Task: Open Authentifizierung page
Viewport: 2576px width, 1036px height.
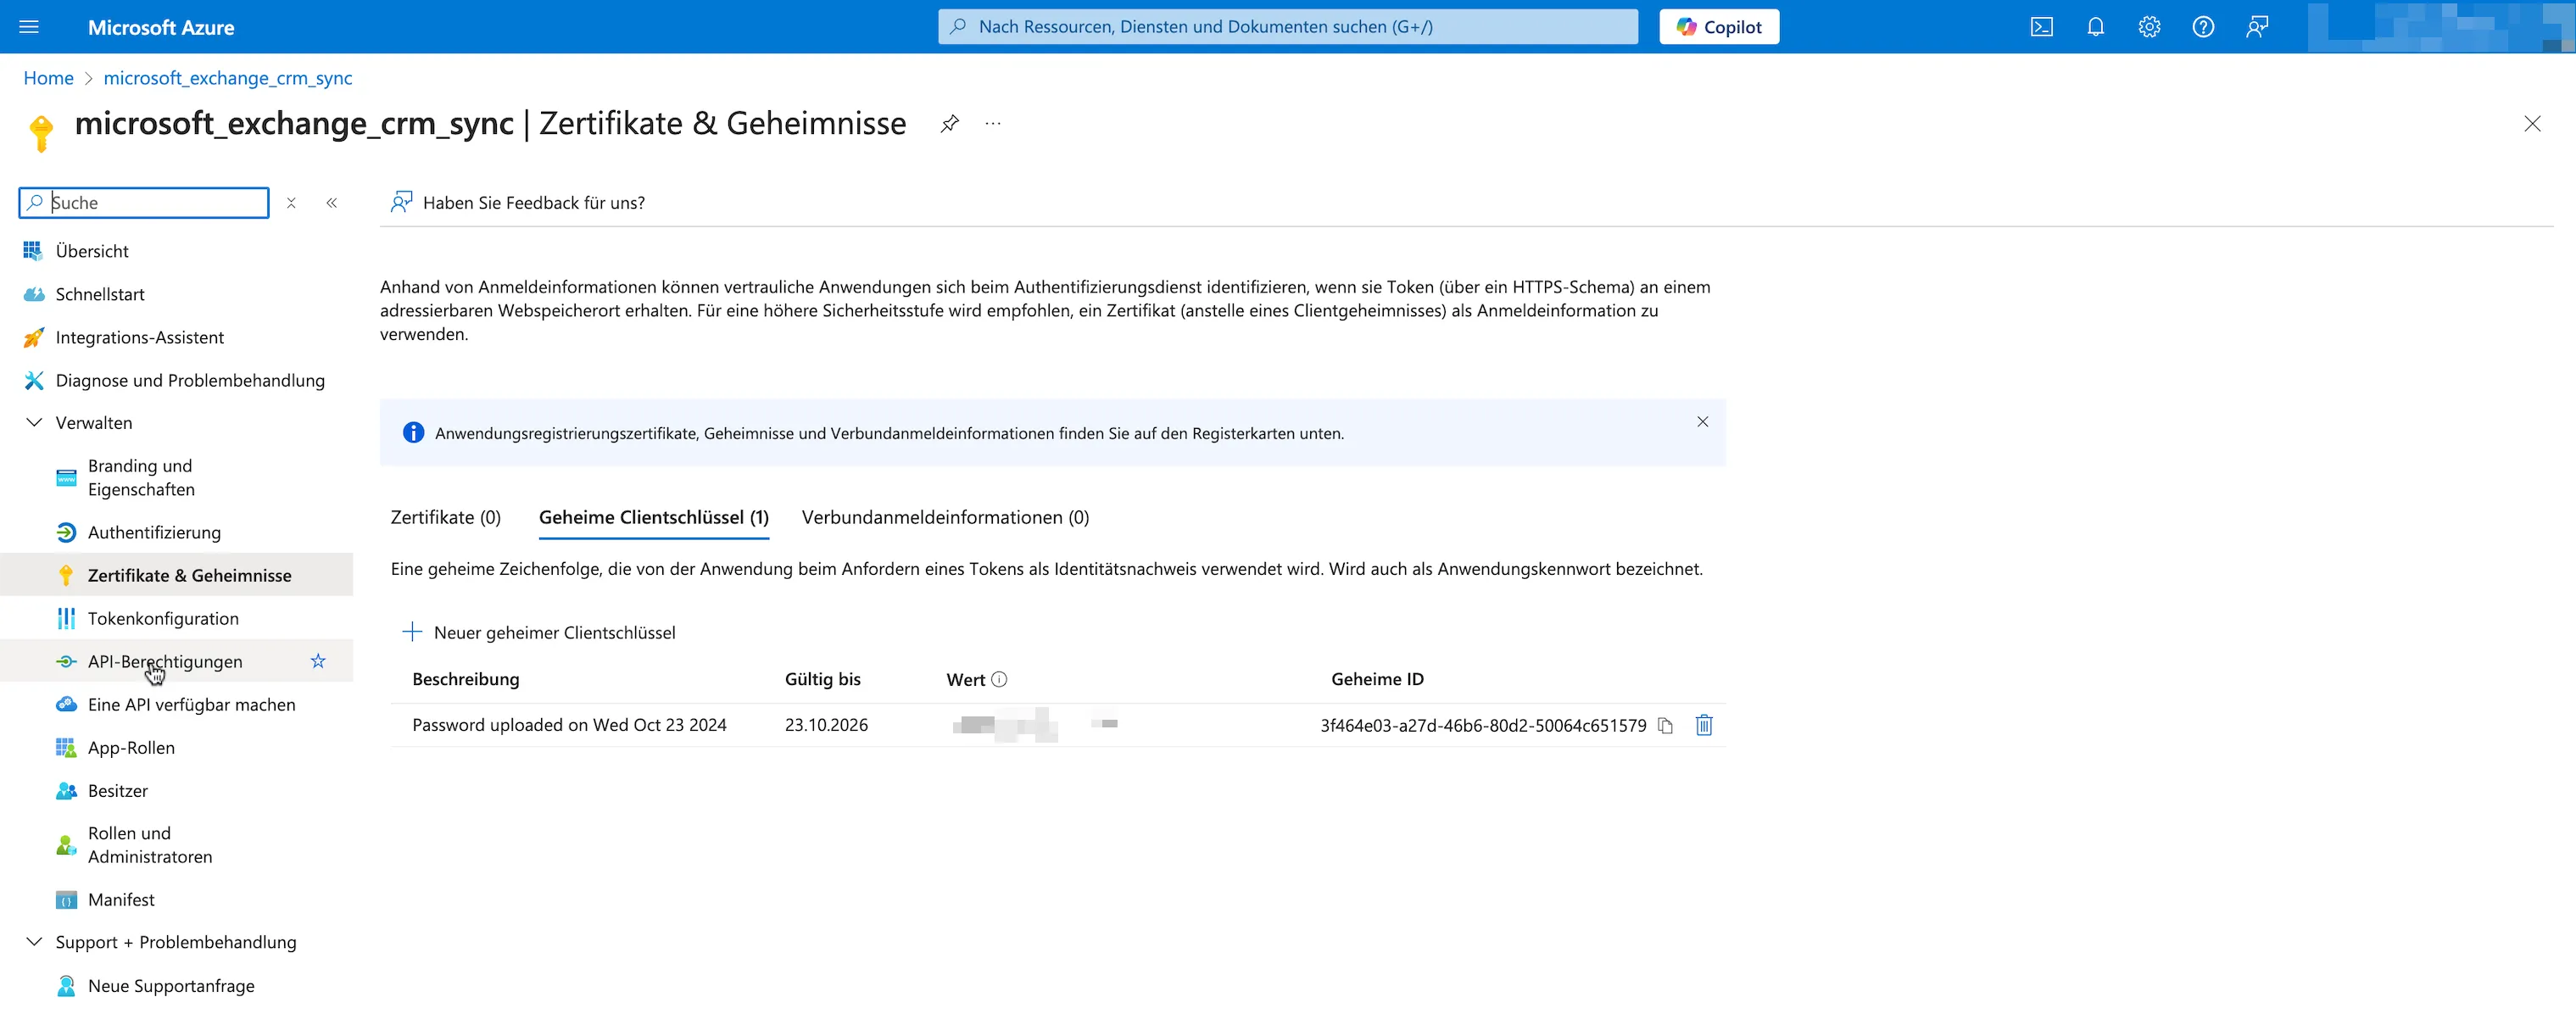Action: pyautogui.click(x=154, y=533)
